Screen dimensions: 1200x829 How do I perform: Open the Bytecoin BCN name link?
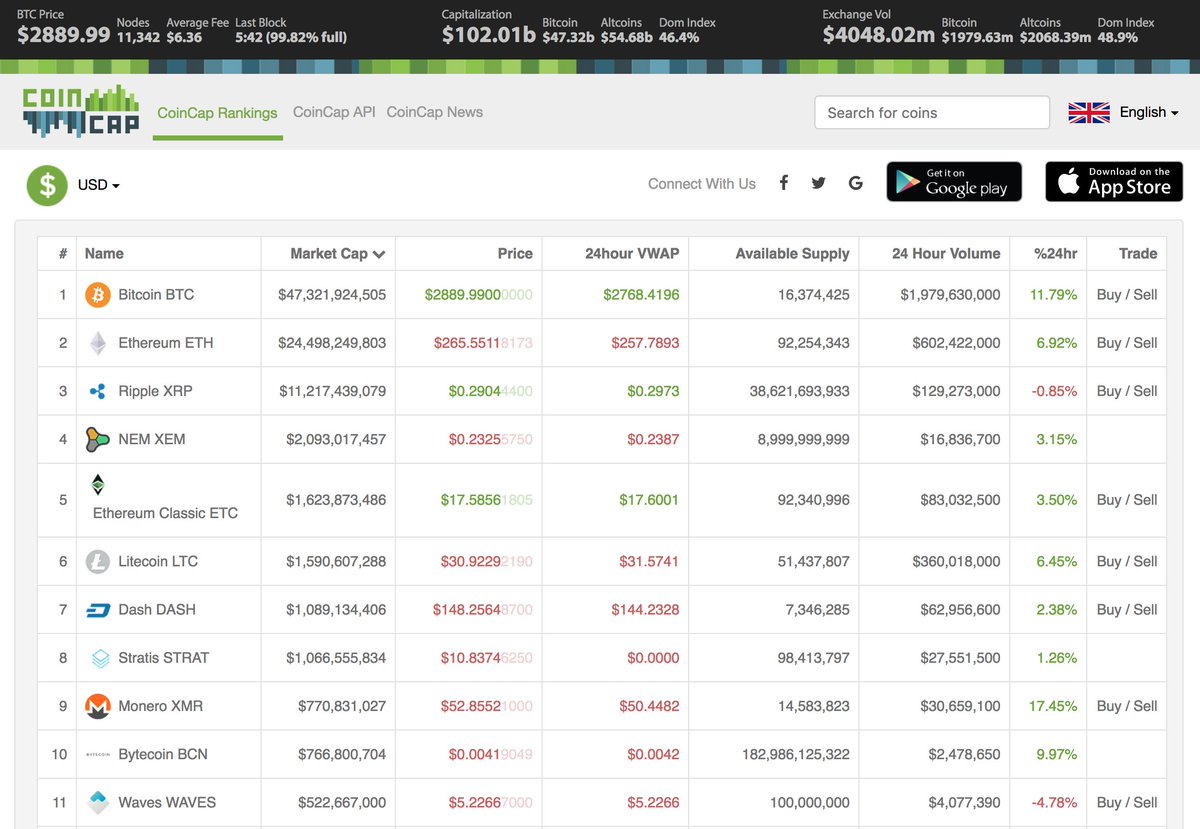(x=163, y=754)
